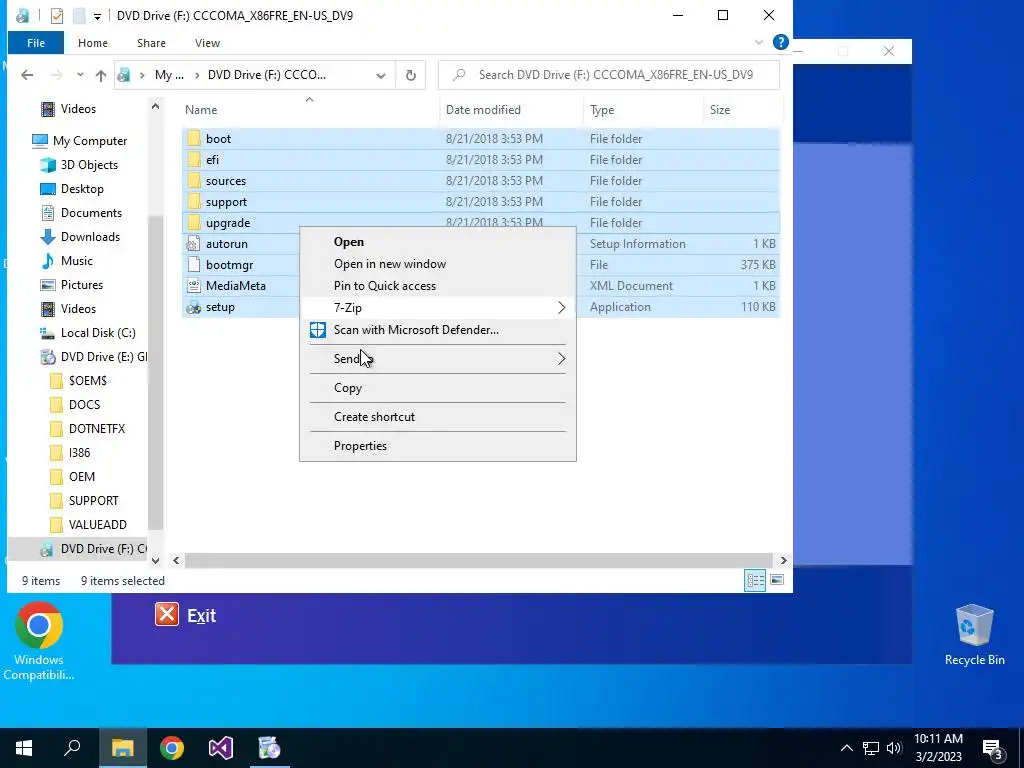Open the Recycle Bin desktop icon
This screenshot has height=768, width=1024.
[974, 635]
